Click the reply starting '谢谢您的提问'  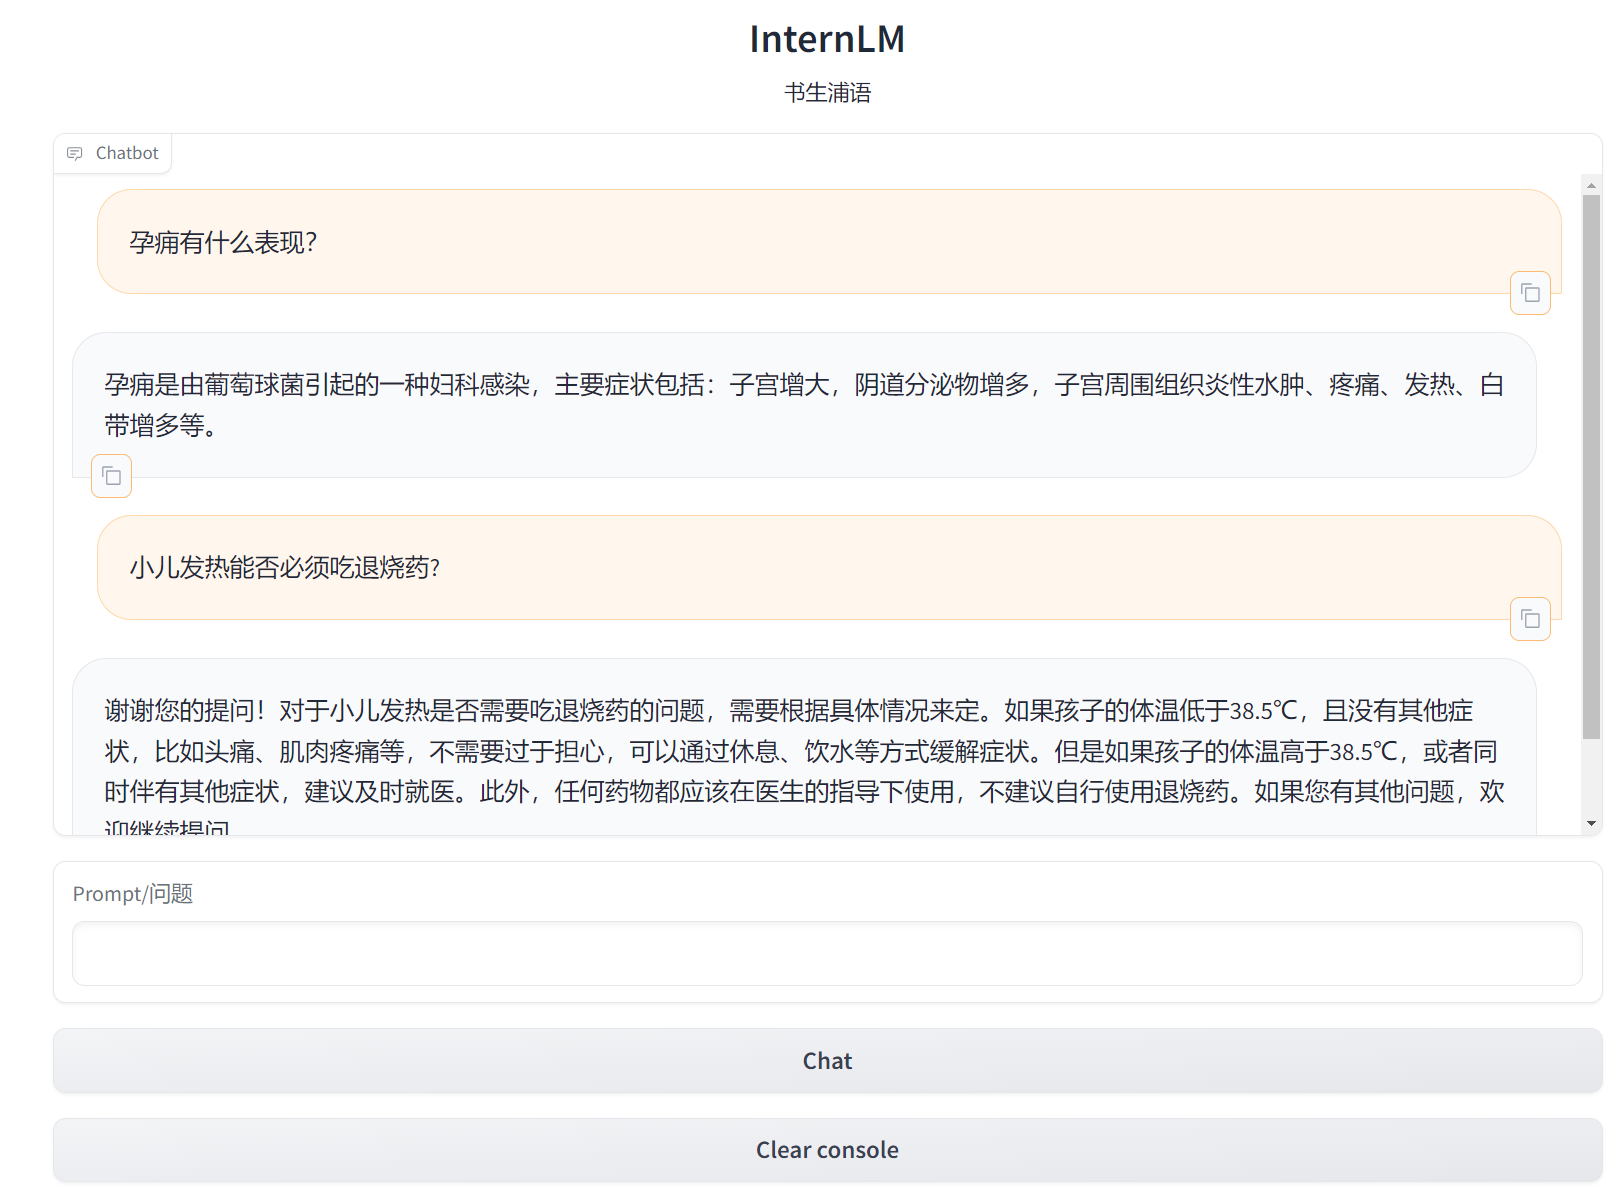(804, 748)
